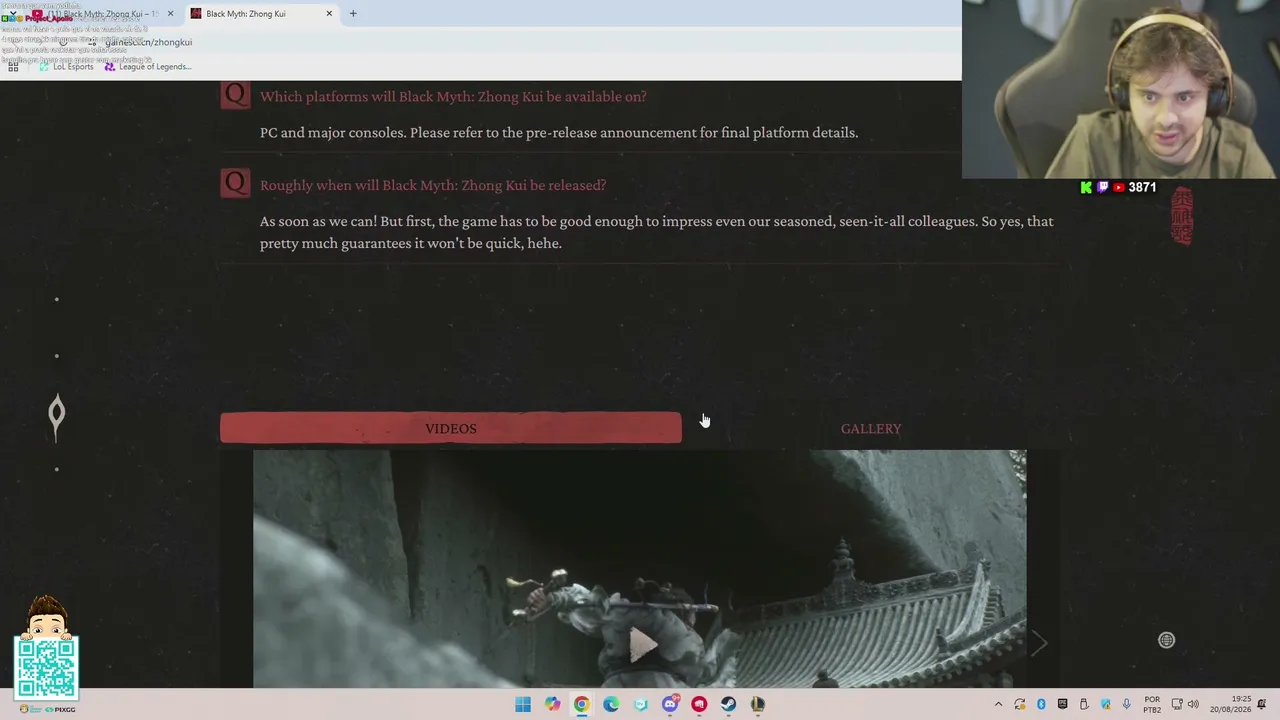Image resolution: width=1280 pixels, height=720 pixels.
Task: Open the Windows Start menu
Action: click(523, 704)
